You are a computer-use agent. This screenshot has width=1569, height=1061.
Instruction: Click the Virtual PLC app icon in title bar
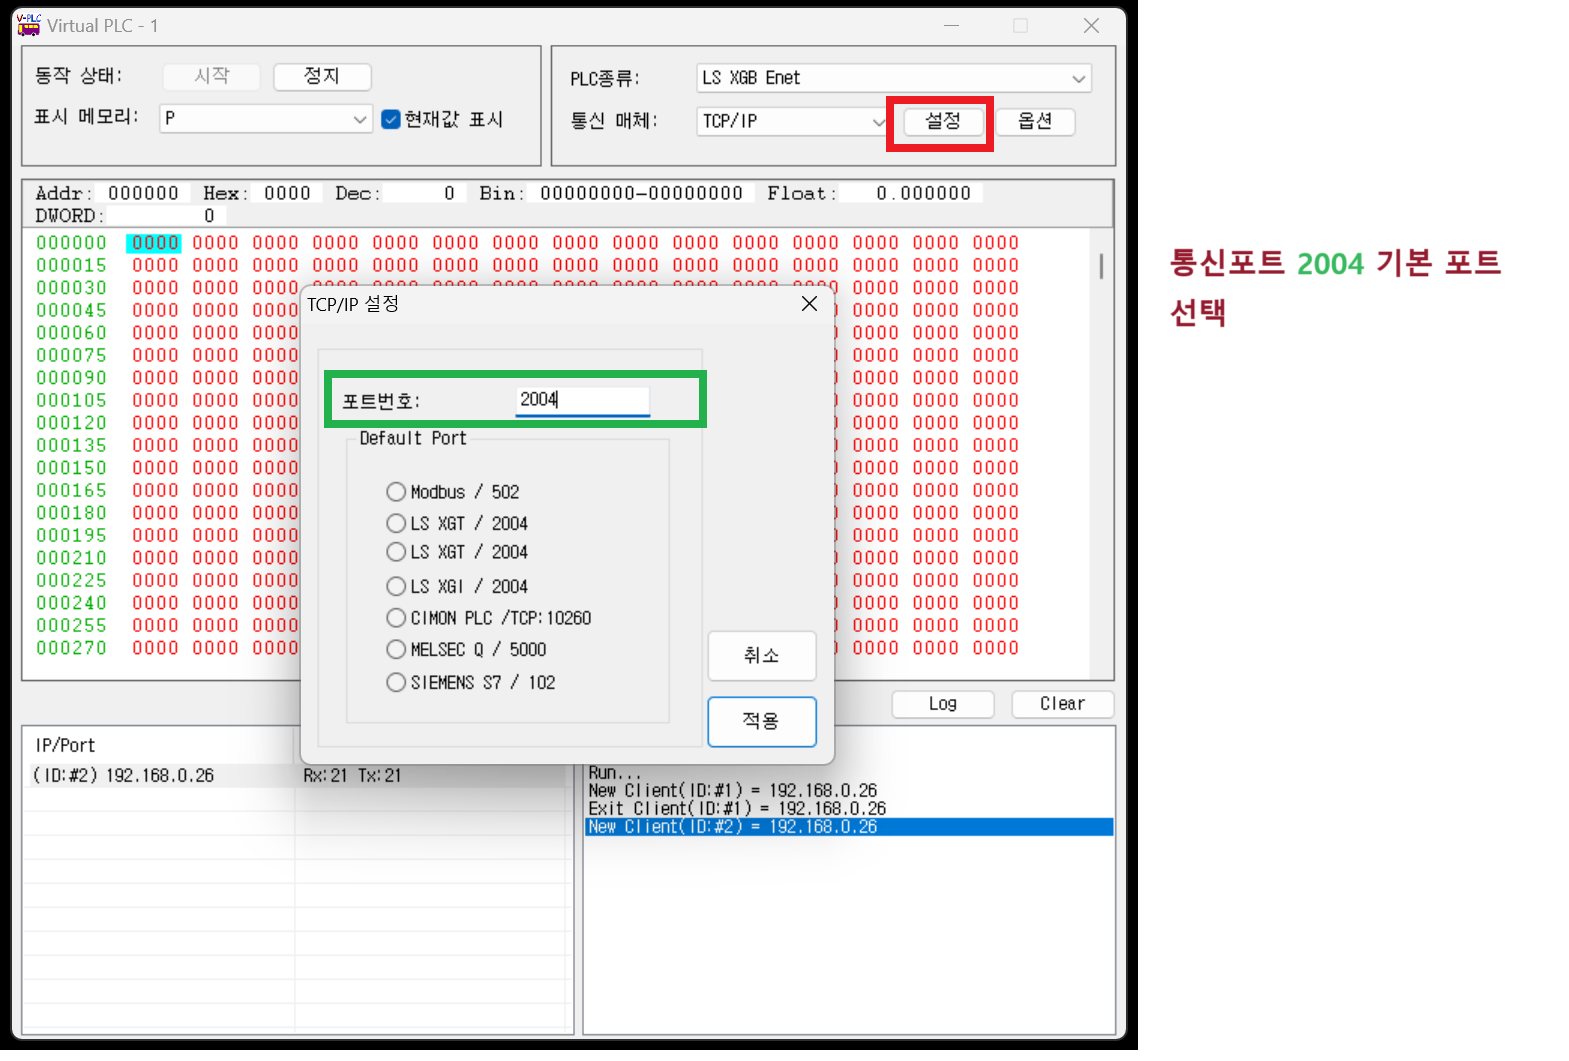click(29, 25)
